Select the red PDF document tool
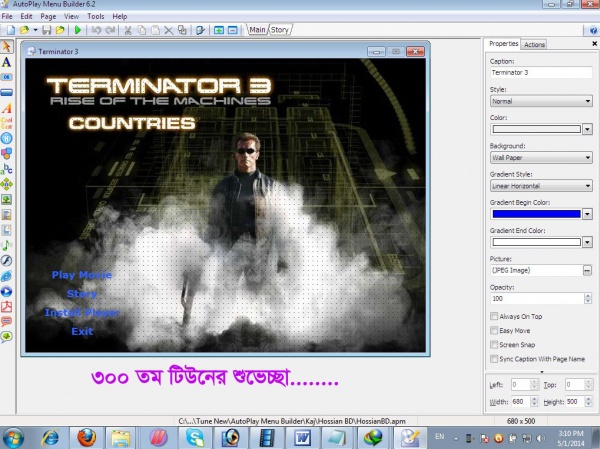Screen dimensions: 600x449 coord(7,307)
